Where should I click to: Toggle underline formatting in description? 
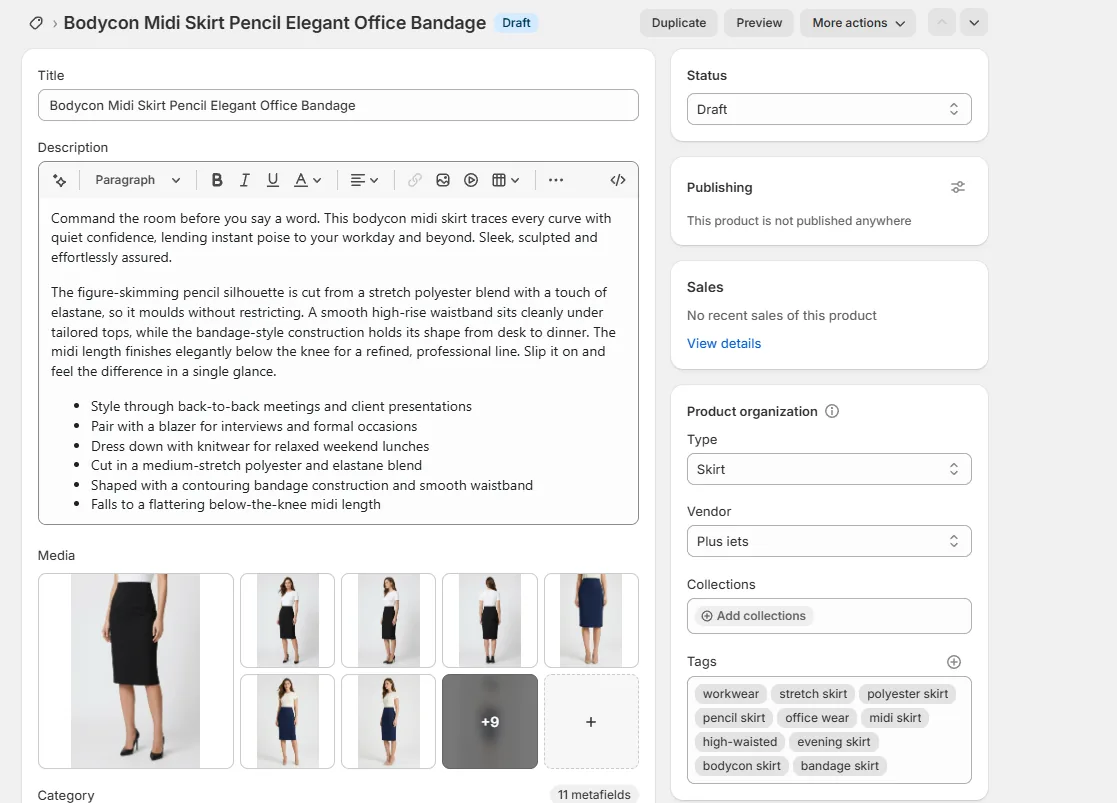[x=272, y=180]
